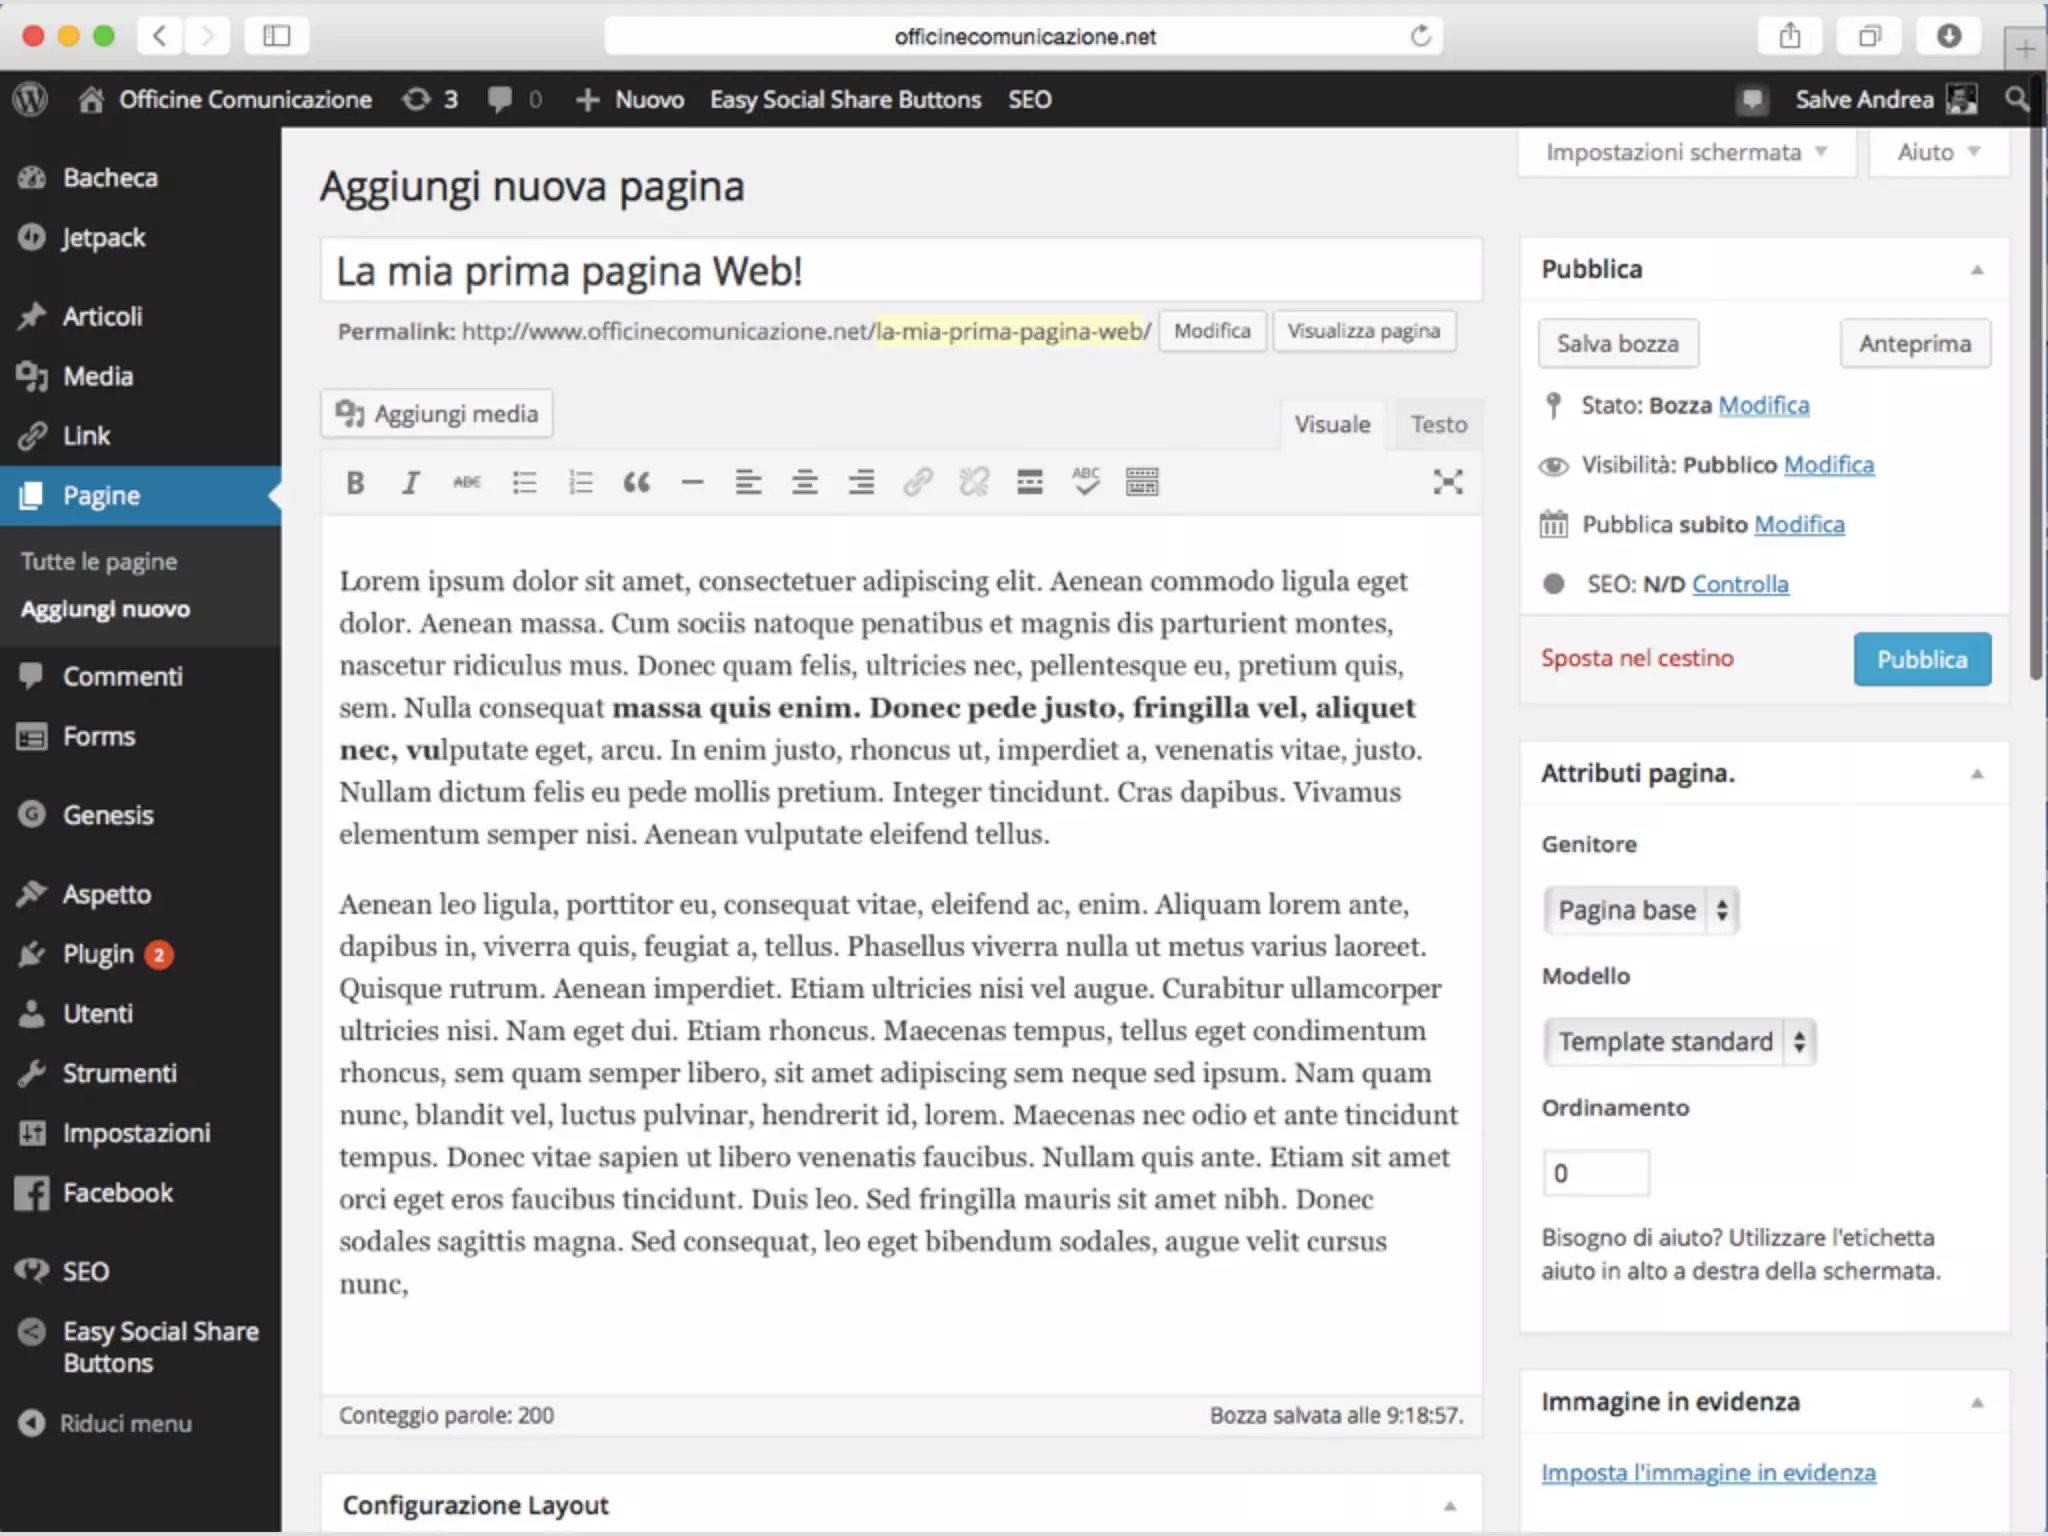
Task: Click the Ordinamento number field
Action: point(1596,1173)
